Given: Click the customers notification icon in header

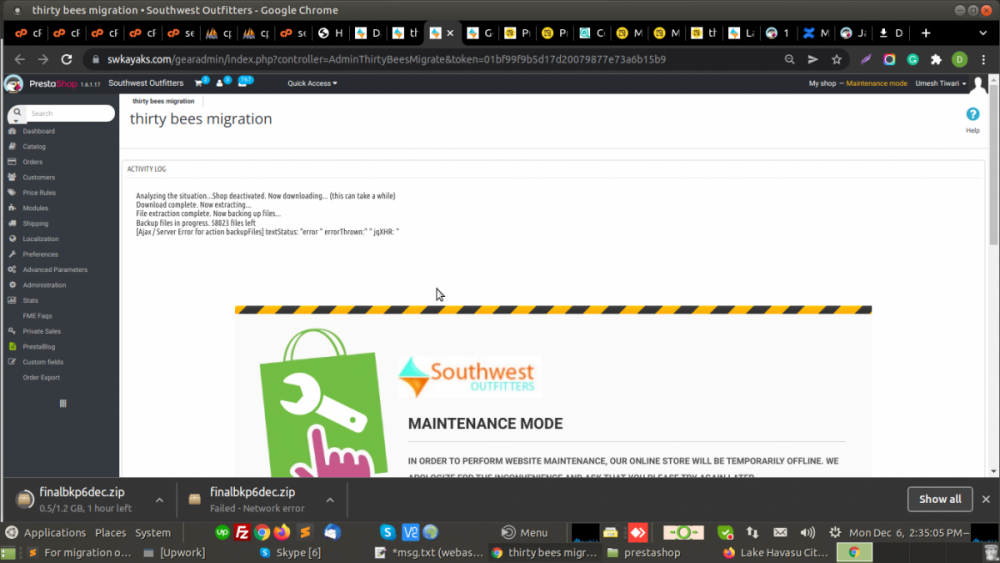Looking at the screenshot, I should tap(221, 83).
